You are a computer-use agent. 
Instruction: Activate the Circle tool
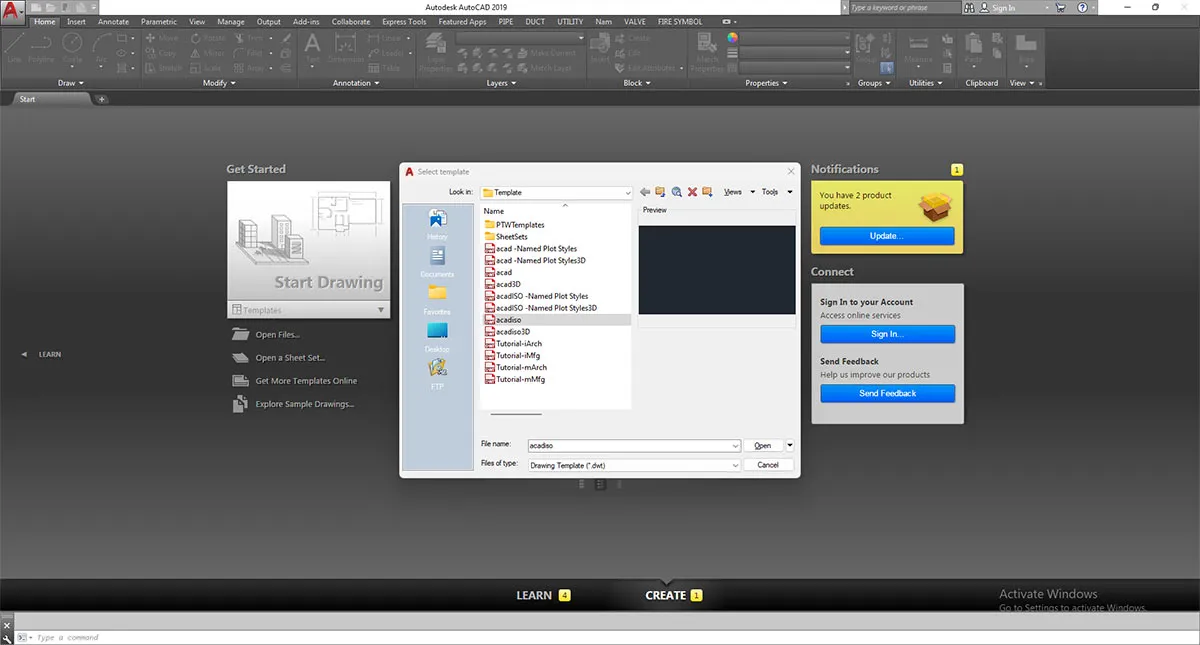point(72,44)
